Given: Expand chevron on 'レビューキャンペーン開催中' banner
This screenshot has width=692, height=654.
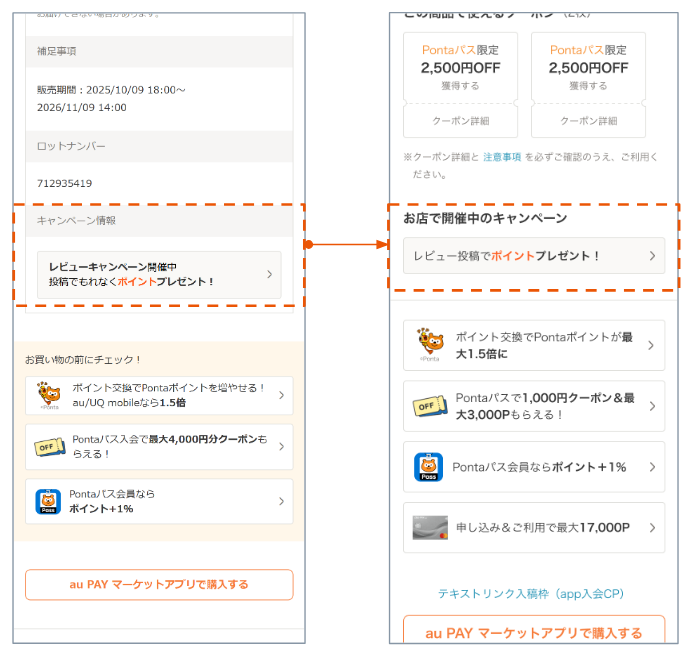Looking at the screenshot, I should click(268, 274).
